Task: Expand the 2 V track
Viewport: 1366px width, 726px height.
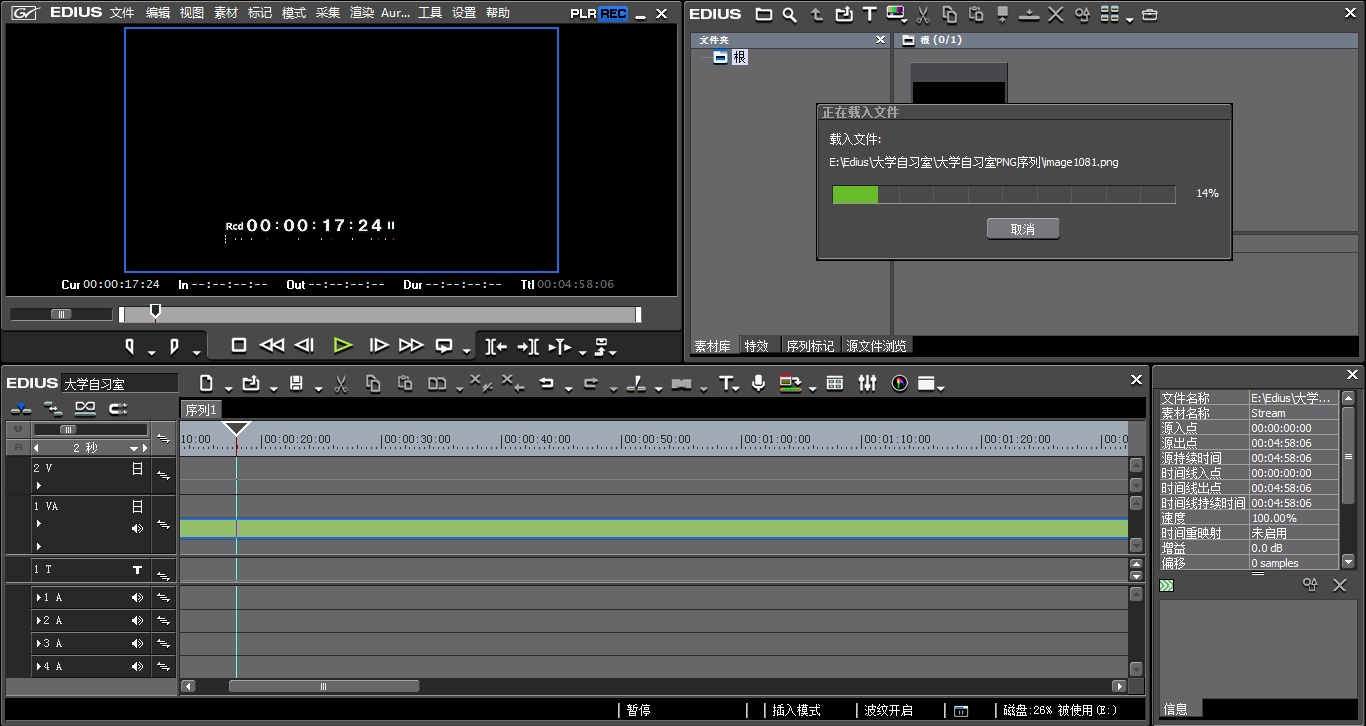Action: click(x=39, y=485)
